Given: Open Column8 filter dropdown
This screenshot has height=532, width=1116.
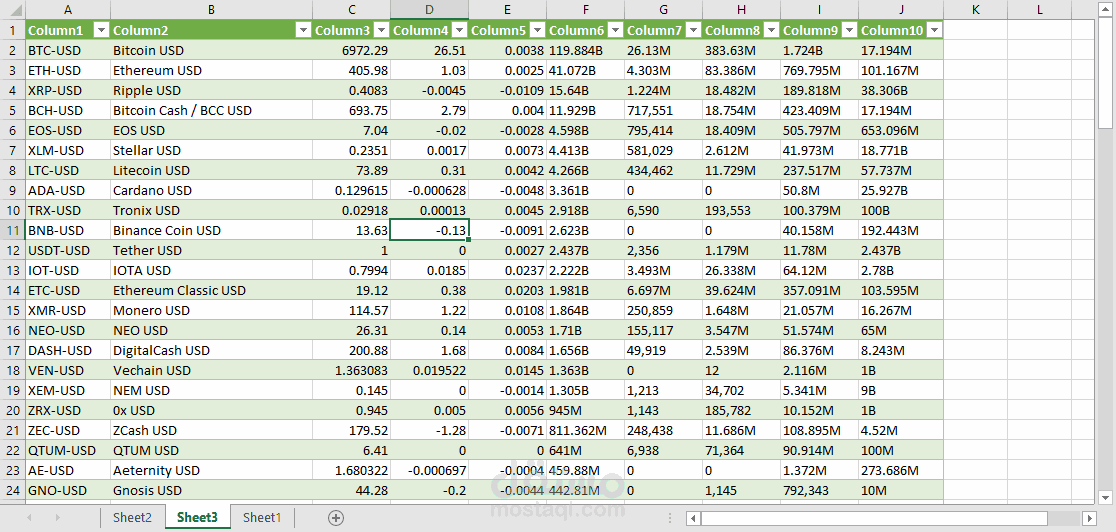Looking at the screenshot, I should click(x=772, y=30).
